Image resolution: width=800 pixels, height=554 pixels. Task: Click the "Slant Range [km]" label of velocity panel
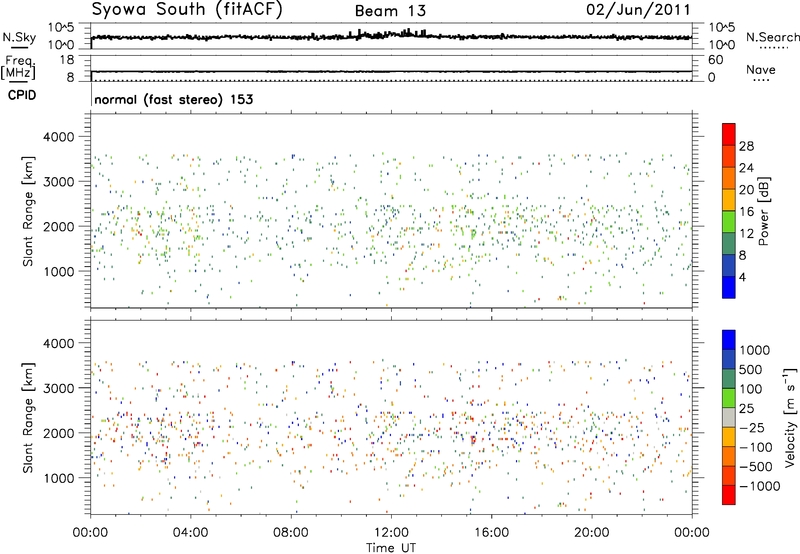[x=28, y=417]
